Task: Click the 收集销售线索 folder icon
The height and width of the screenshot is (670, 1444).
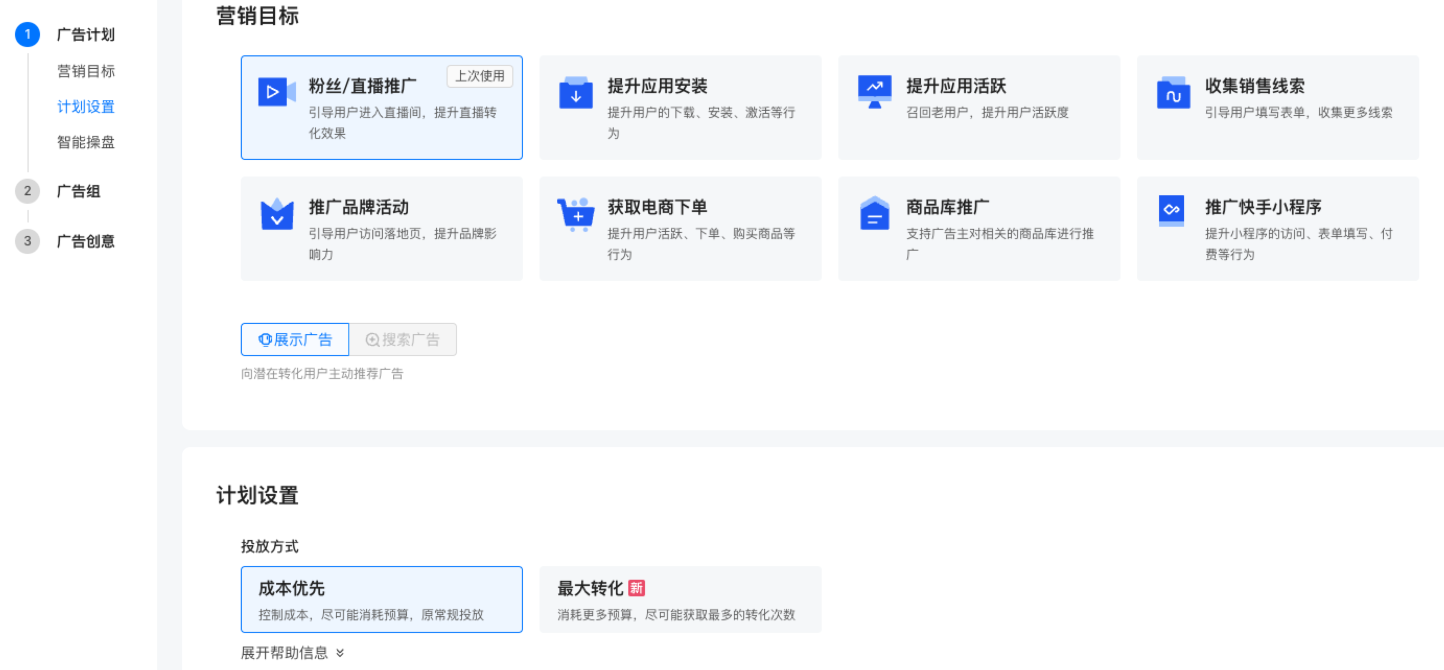Action: pyautogui.click(x=1173, y=92)
